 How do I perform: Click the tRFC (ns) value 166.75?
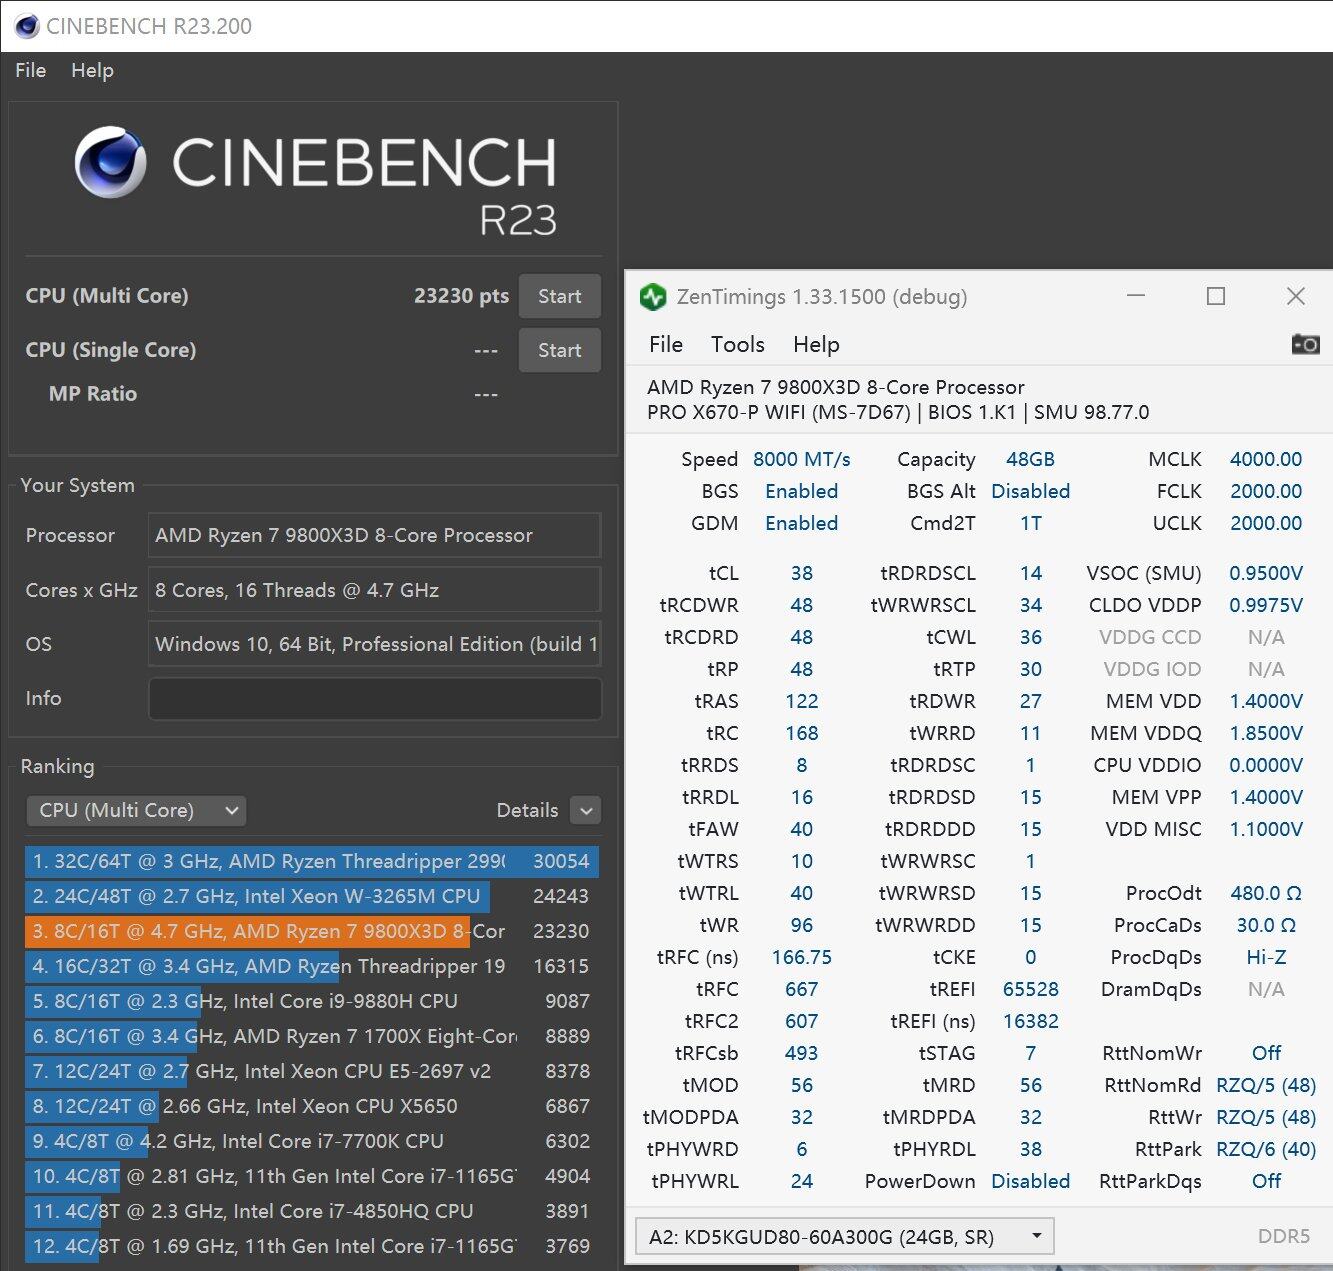(x=802, y=957)
